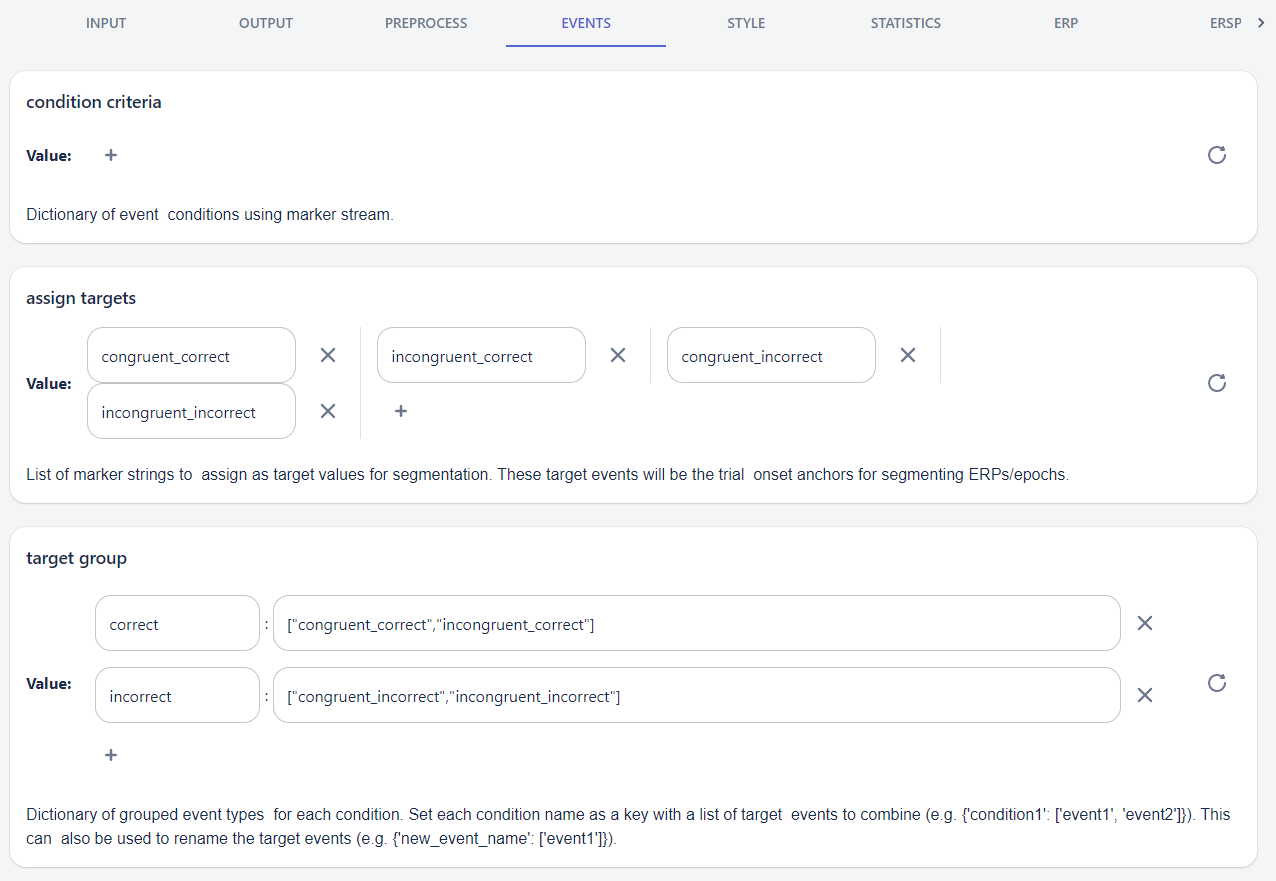The width and height of the screenshot is (1276, 881).
Task: Add a new assign targets marker
Action: tap(401, 411)
